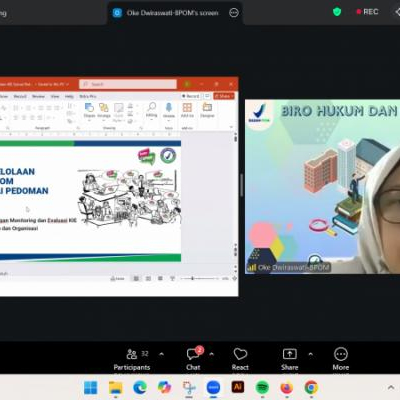Viewport: 400px width, 400px height.
Task: Open Spotify from taskbar
Action: 262,388
